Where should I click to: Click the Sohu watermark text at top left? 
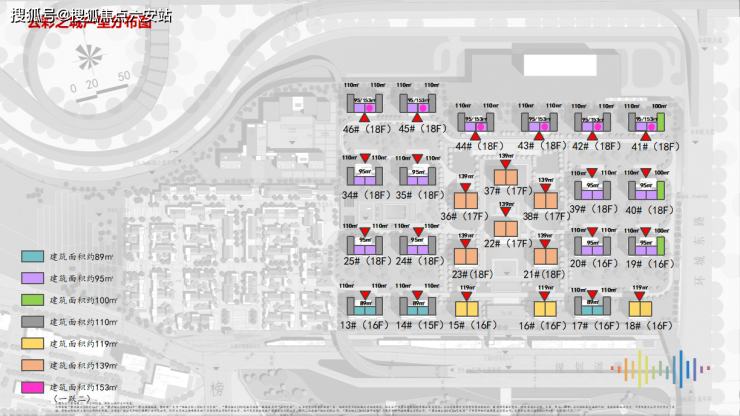[94, 15]
